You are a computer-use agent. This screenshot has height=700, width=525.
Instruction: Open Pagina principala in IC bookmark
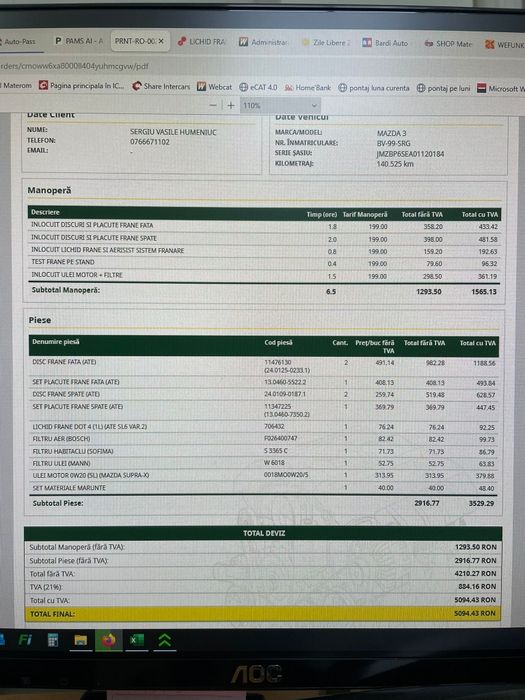pos(82,85)
